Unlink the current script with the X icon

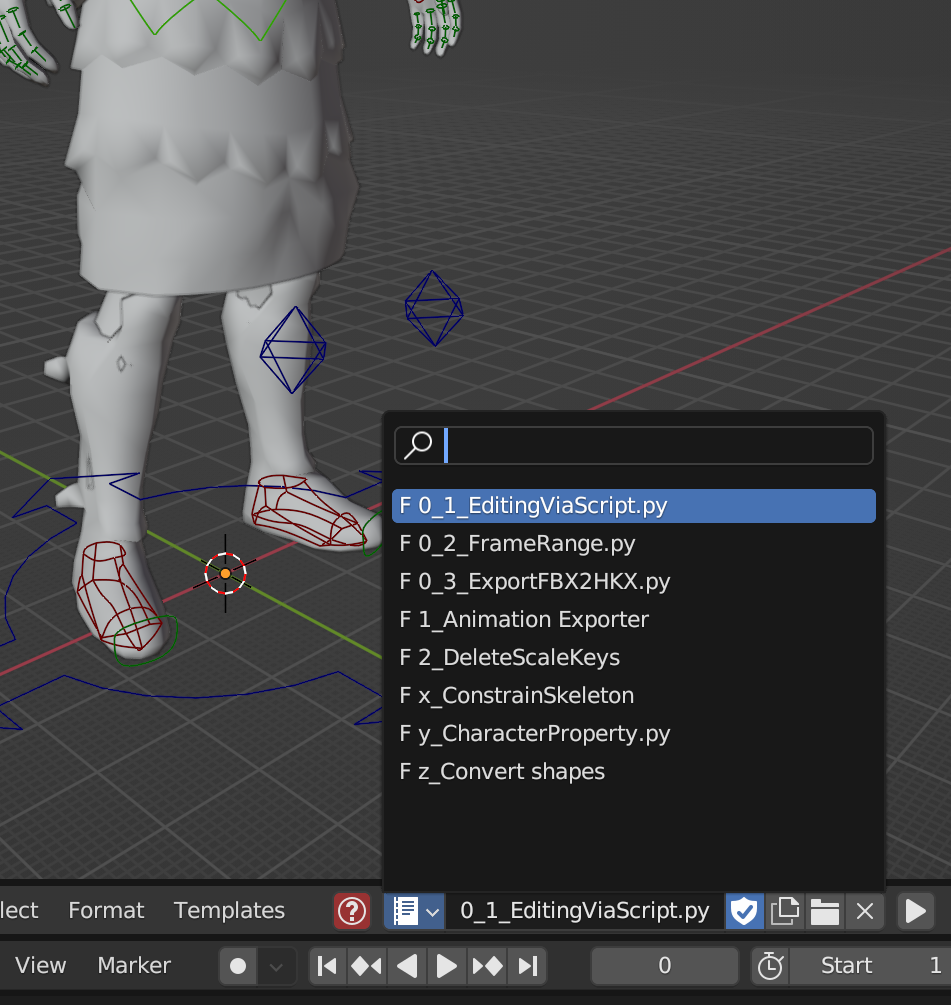(x=864, y=911)
